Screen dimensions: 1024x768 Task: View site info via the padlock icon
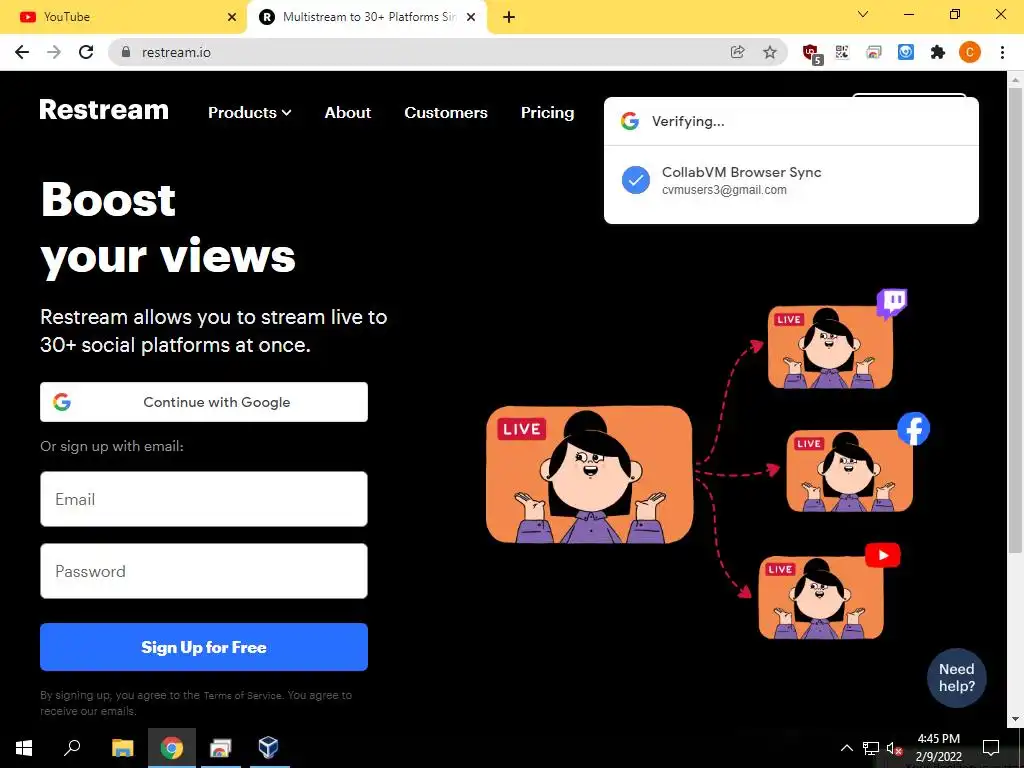126,52
